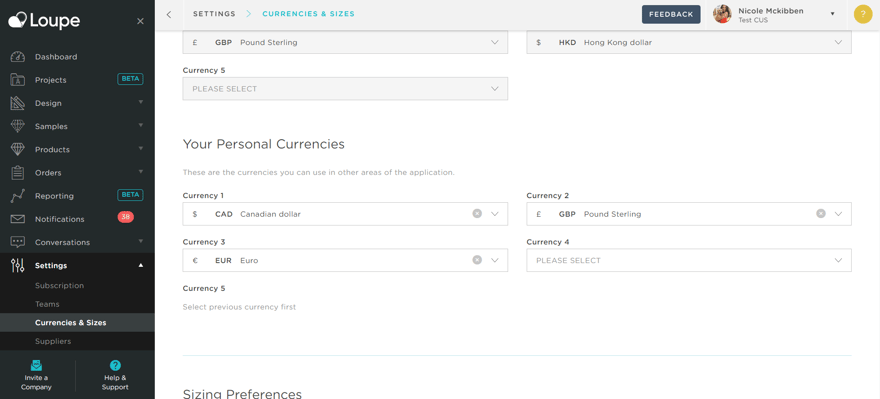The image size is (880, 399).
Task: Click the Invite a Company label
Action: pyautogui.click(x=36, y=382)
